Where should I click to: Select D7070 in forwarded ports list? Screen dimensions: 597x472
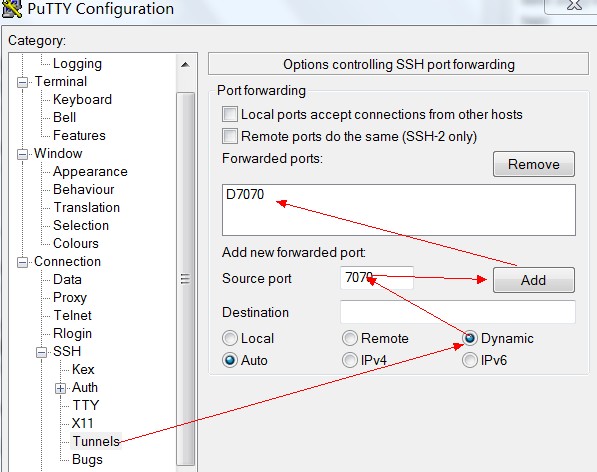coord(245,194)
